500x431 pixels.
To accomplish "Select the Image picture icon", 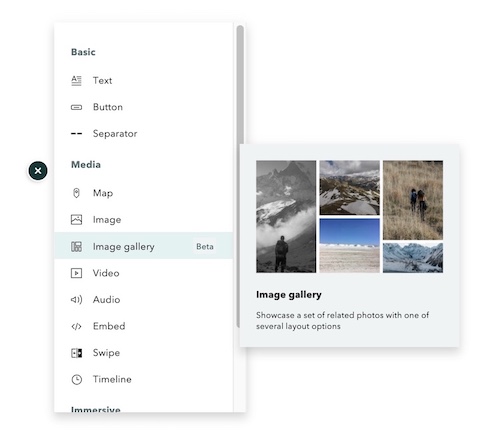I will pos(76,220).
